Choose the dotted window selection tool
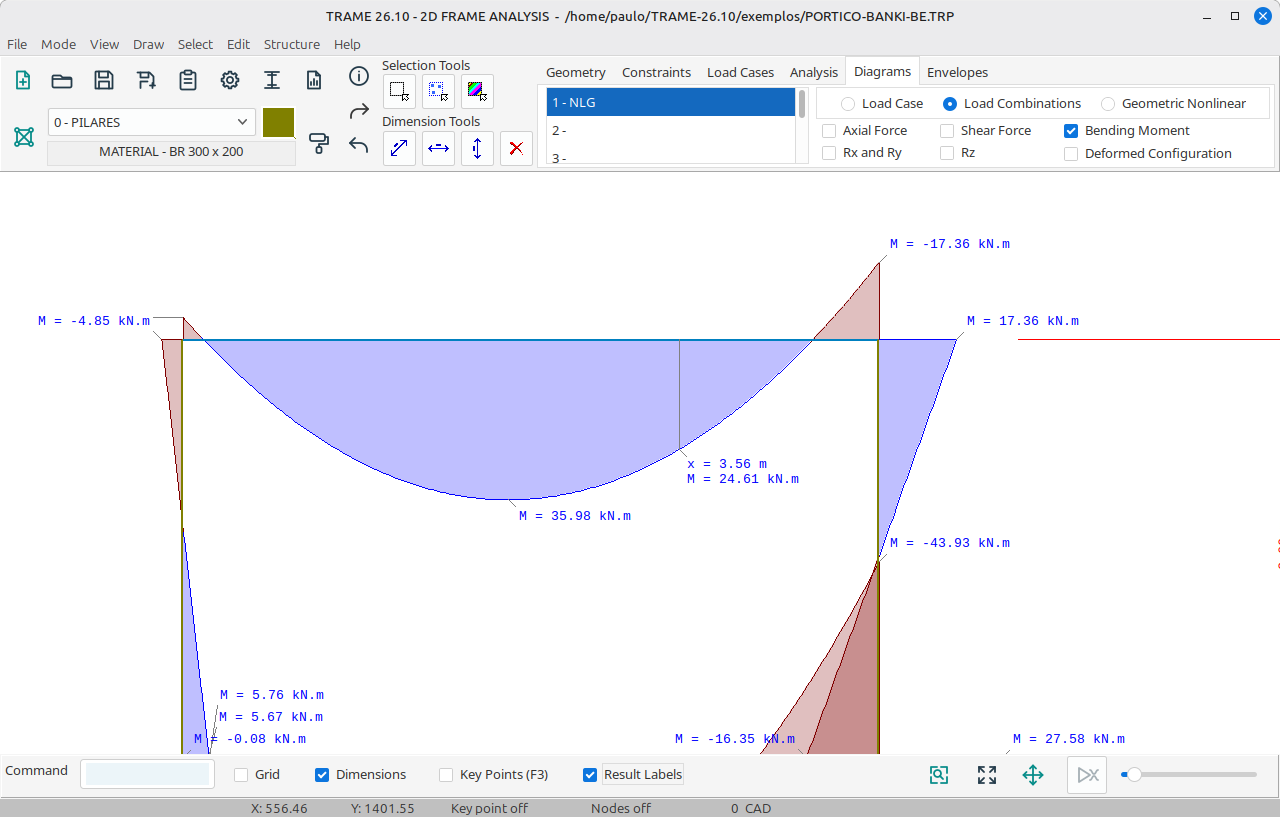The height and width of the screenshot is (817, 1280). [438, 92]
